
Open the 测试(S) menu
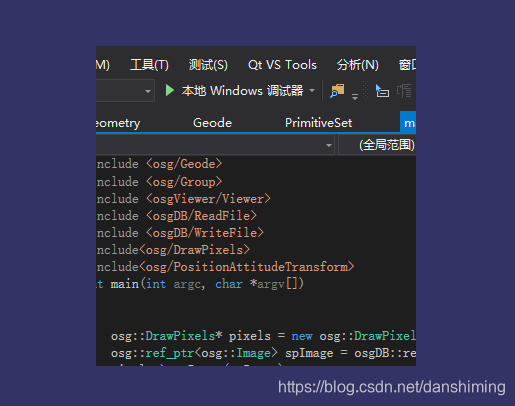tap(208, 65)
